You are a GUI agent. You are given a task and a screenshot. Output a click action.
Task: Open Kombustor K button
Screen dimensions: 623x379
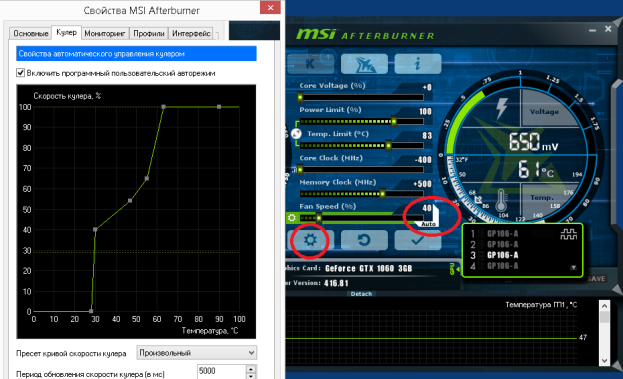pos(310,64)
